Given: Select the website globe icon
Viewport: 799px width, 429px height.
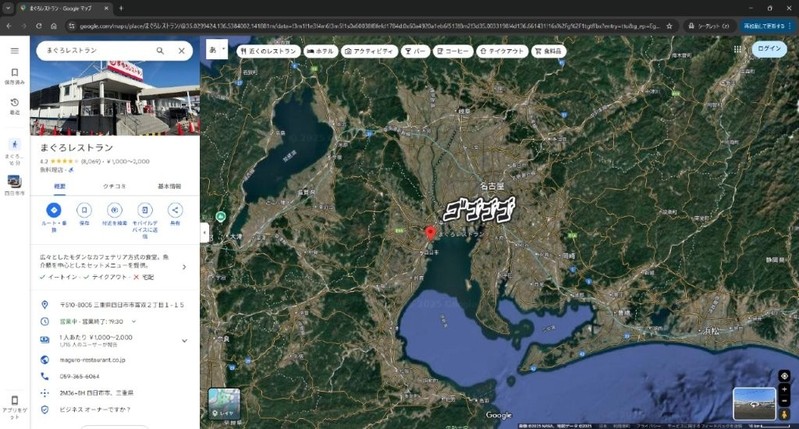Looking at the screenshot, I should coord(45,360).
